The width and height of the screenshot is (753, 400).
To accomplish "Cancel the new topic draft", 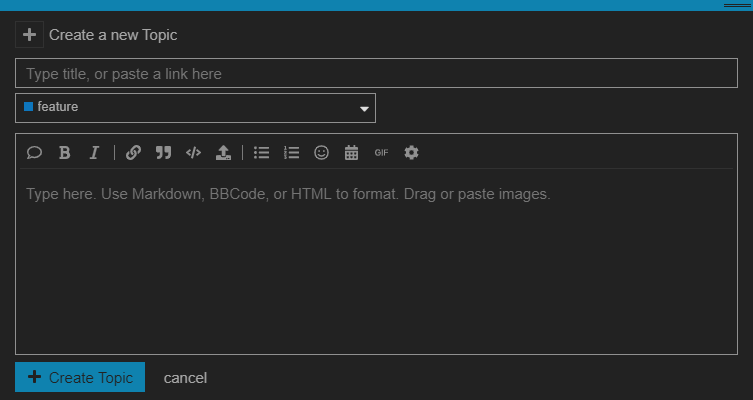I will (x=185, y=378).
